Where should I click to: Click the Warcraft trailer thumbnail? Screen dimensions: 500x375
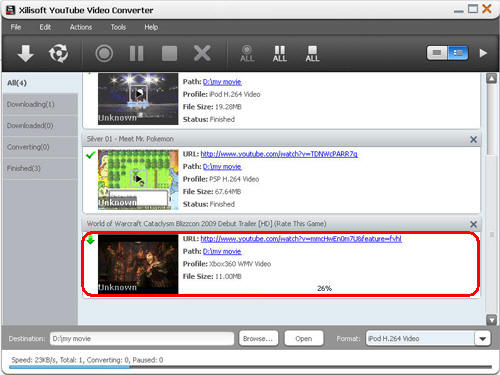coord(138,264)
